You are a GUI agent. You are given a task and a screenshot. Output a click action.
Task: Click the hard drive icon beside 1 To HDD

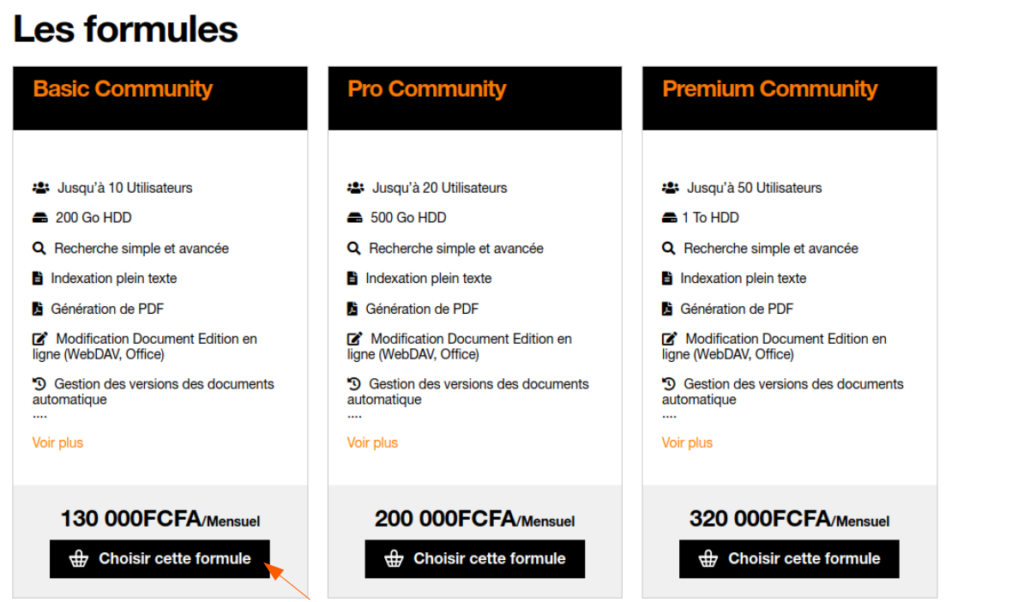click(669, 217)
